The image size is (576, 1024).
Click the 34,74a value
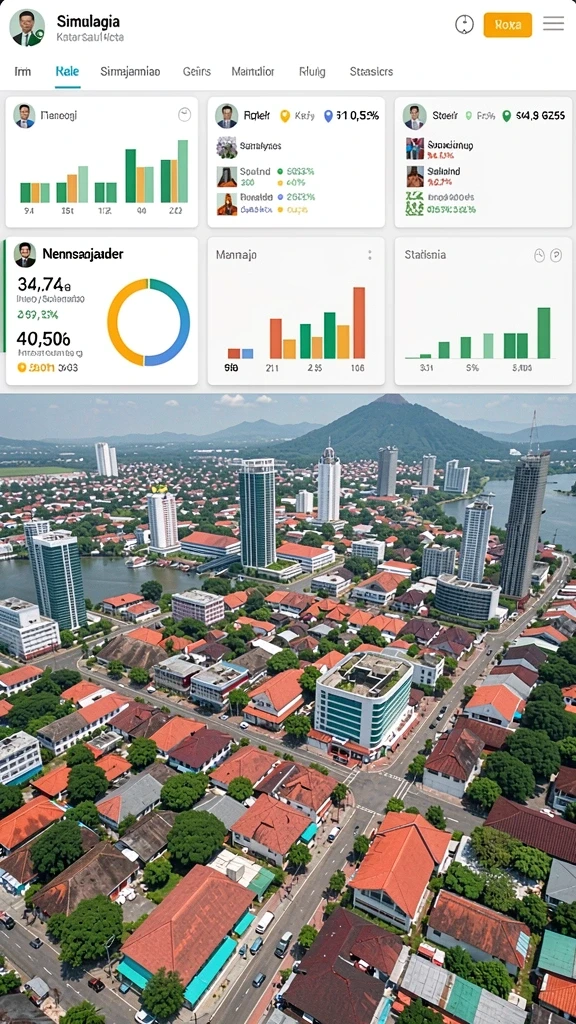tap(44, 284)
